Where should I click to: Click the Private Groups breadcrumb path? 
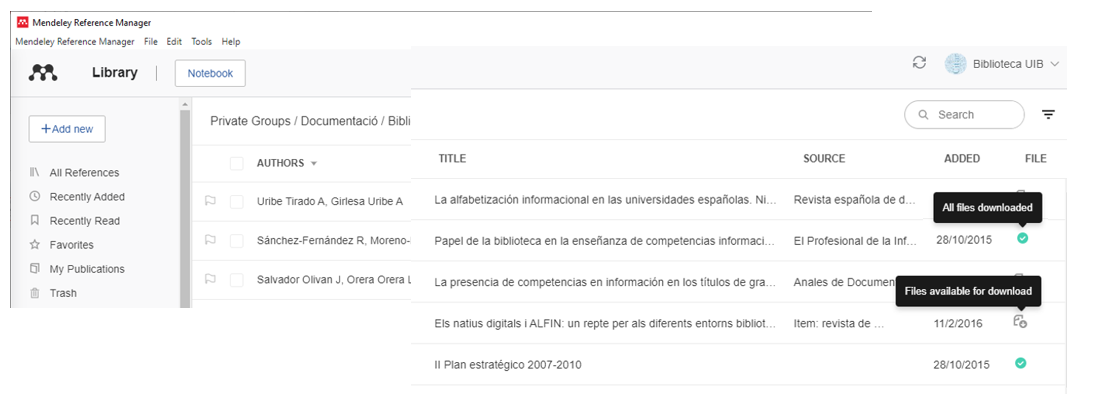[310, 121]
